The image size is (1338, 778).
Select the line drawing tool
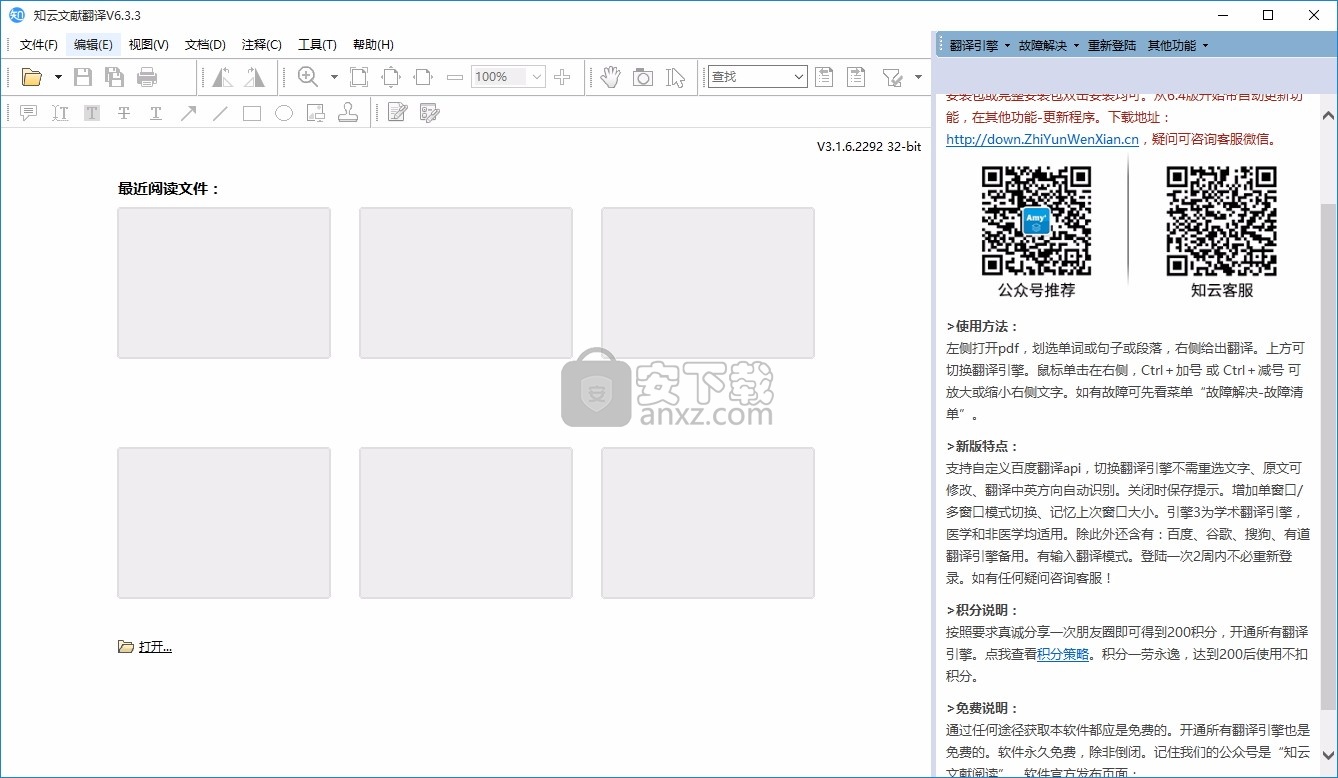coord(220,113)
